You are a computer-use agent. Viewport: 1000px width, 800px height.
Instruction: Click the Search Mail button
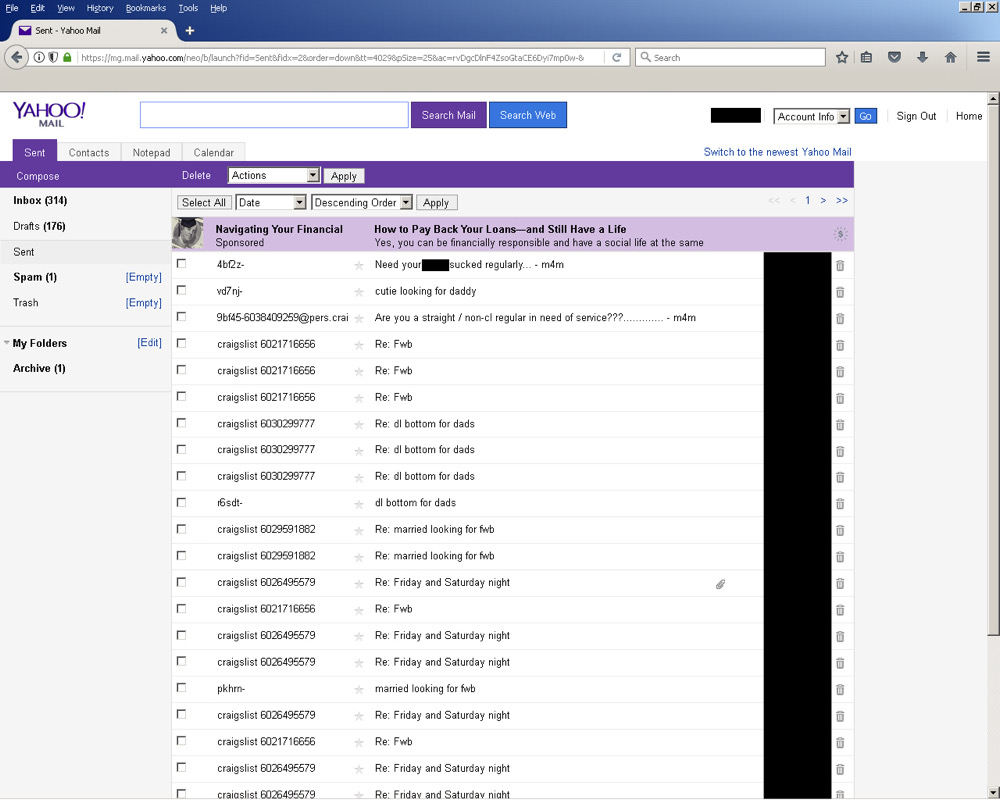(448, 115)
